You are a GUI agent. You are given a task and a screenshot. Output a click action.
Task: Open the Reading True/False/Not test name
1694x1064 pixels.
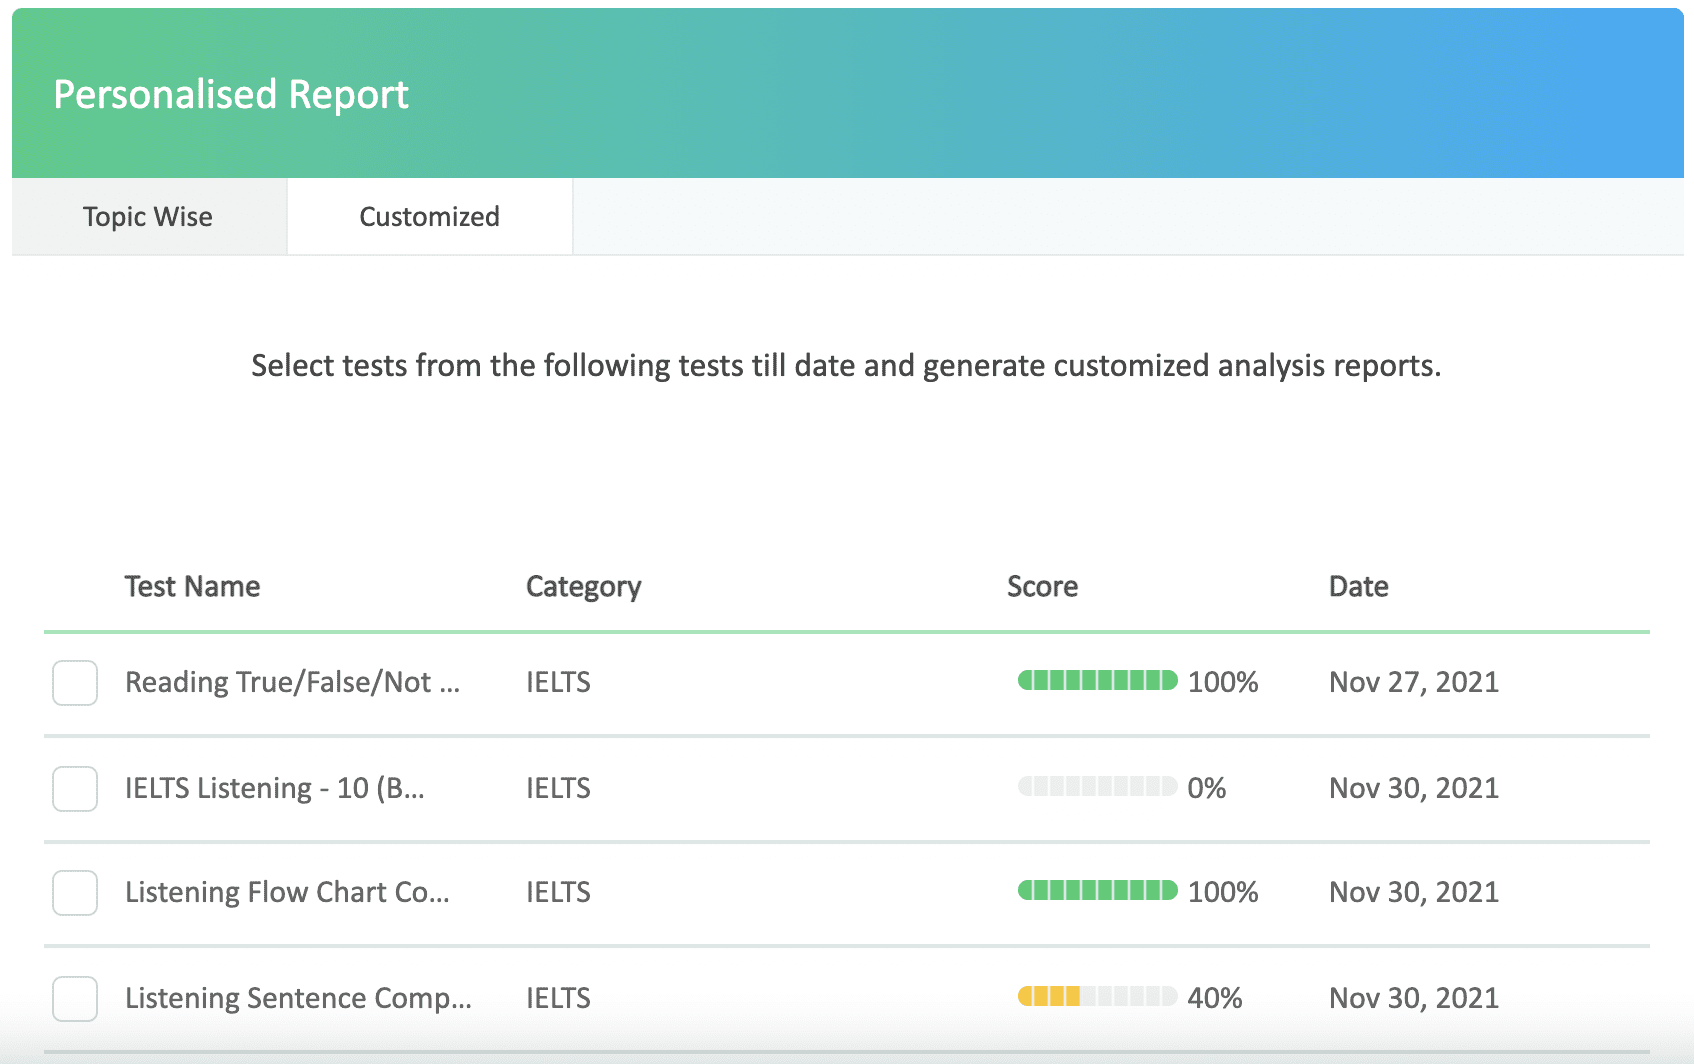[292, 682]
